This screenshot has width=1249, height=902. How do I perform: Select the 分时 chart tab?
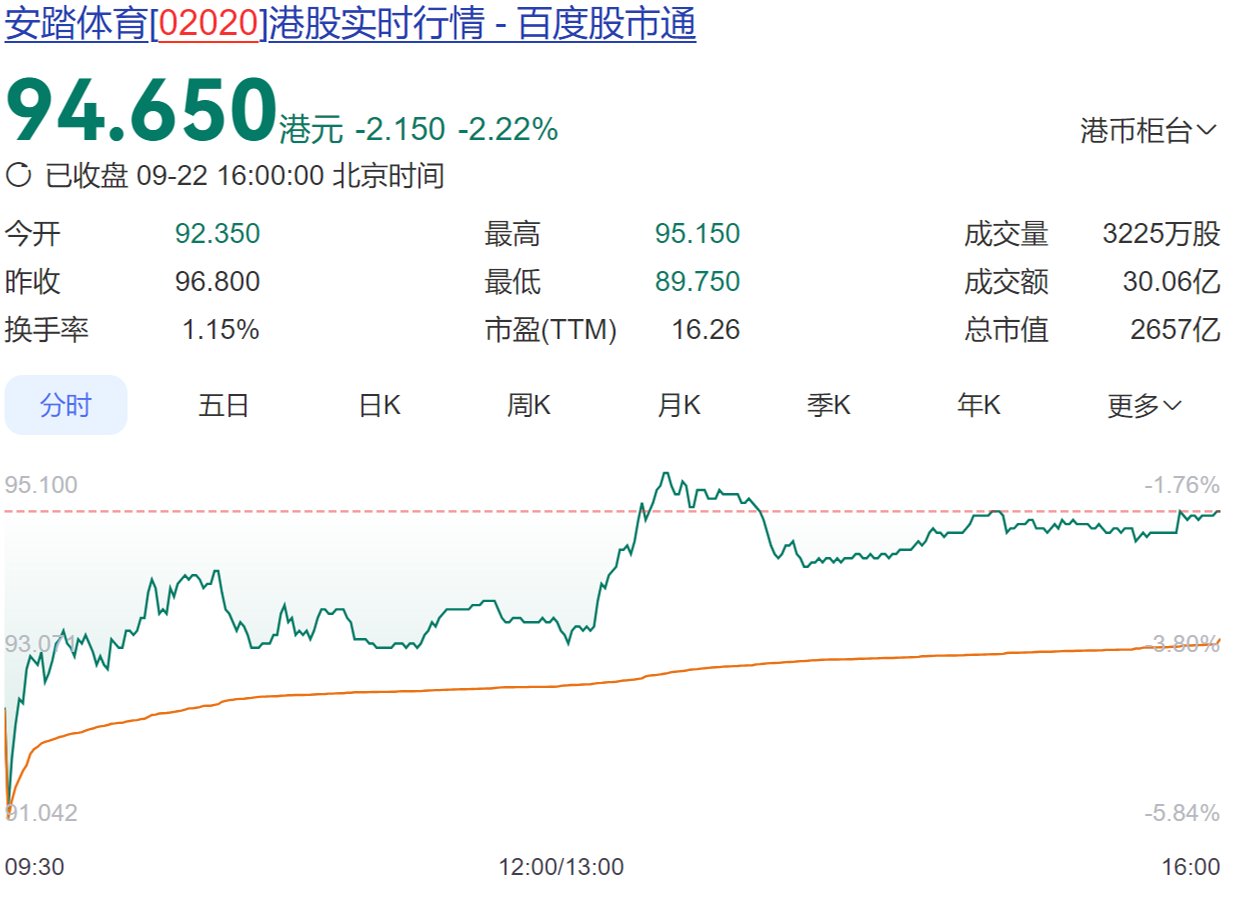click(x=66, y=405)
